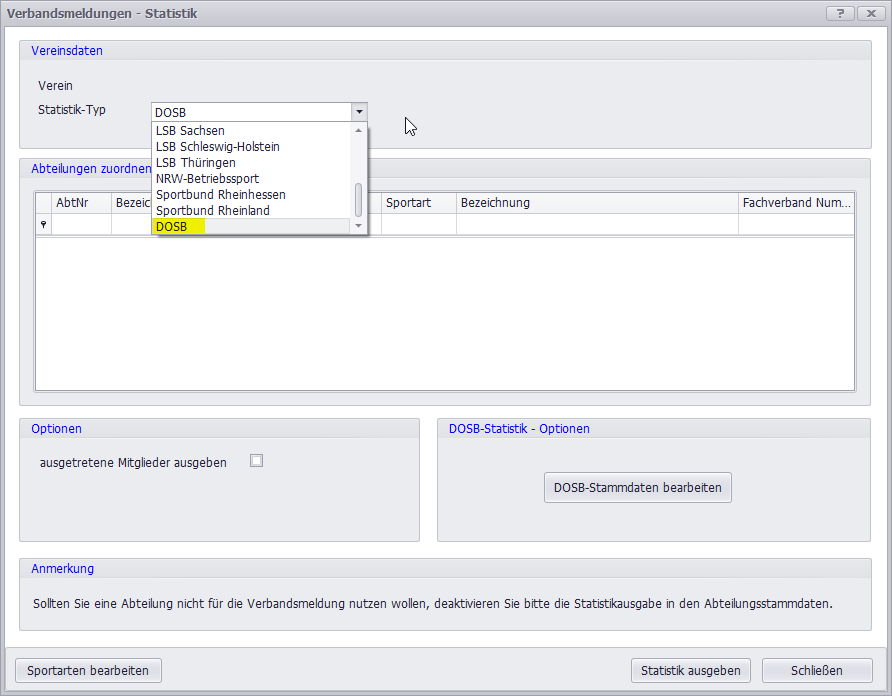Click Statistik ausgeben button

coord(690,670)
